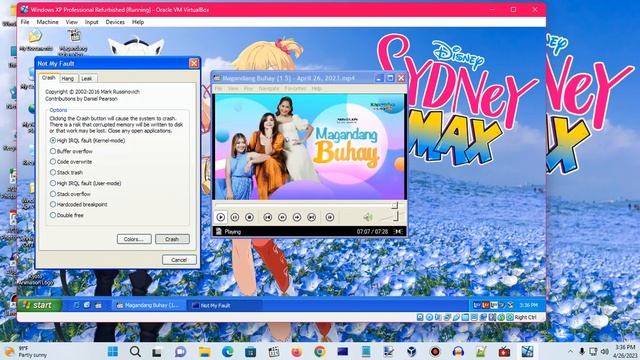
Task: Click the Right Ctrl host key indicator
Action: point(525,317)
